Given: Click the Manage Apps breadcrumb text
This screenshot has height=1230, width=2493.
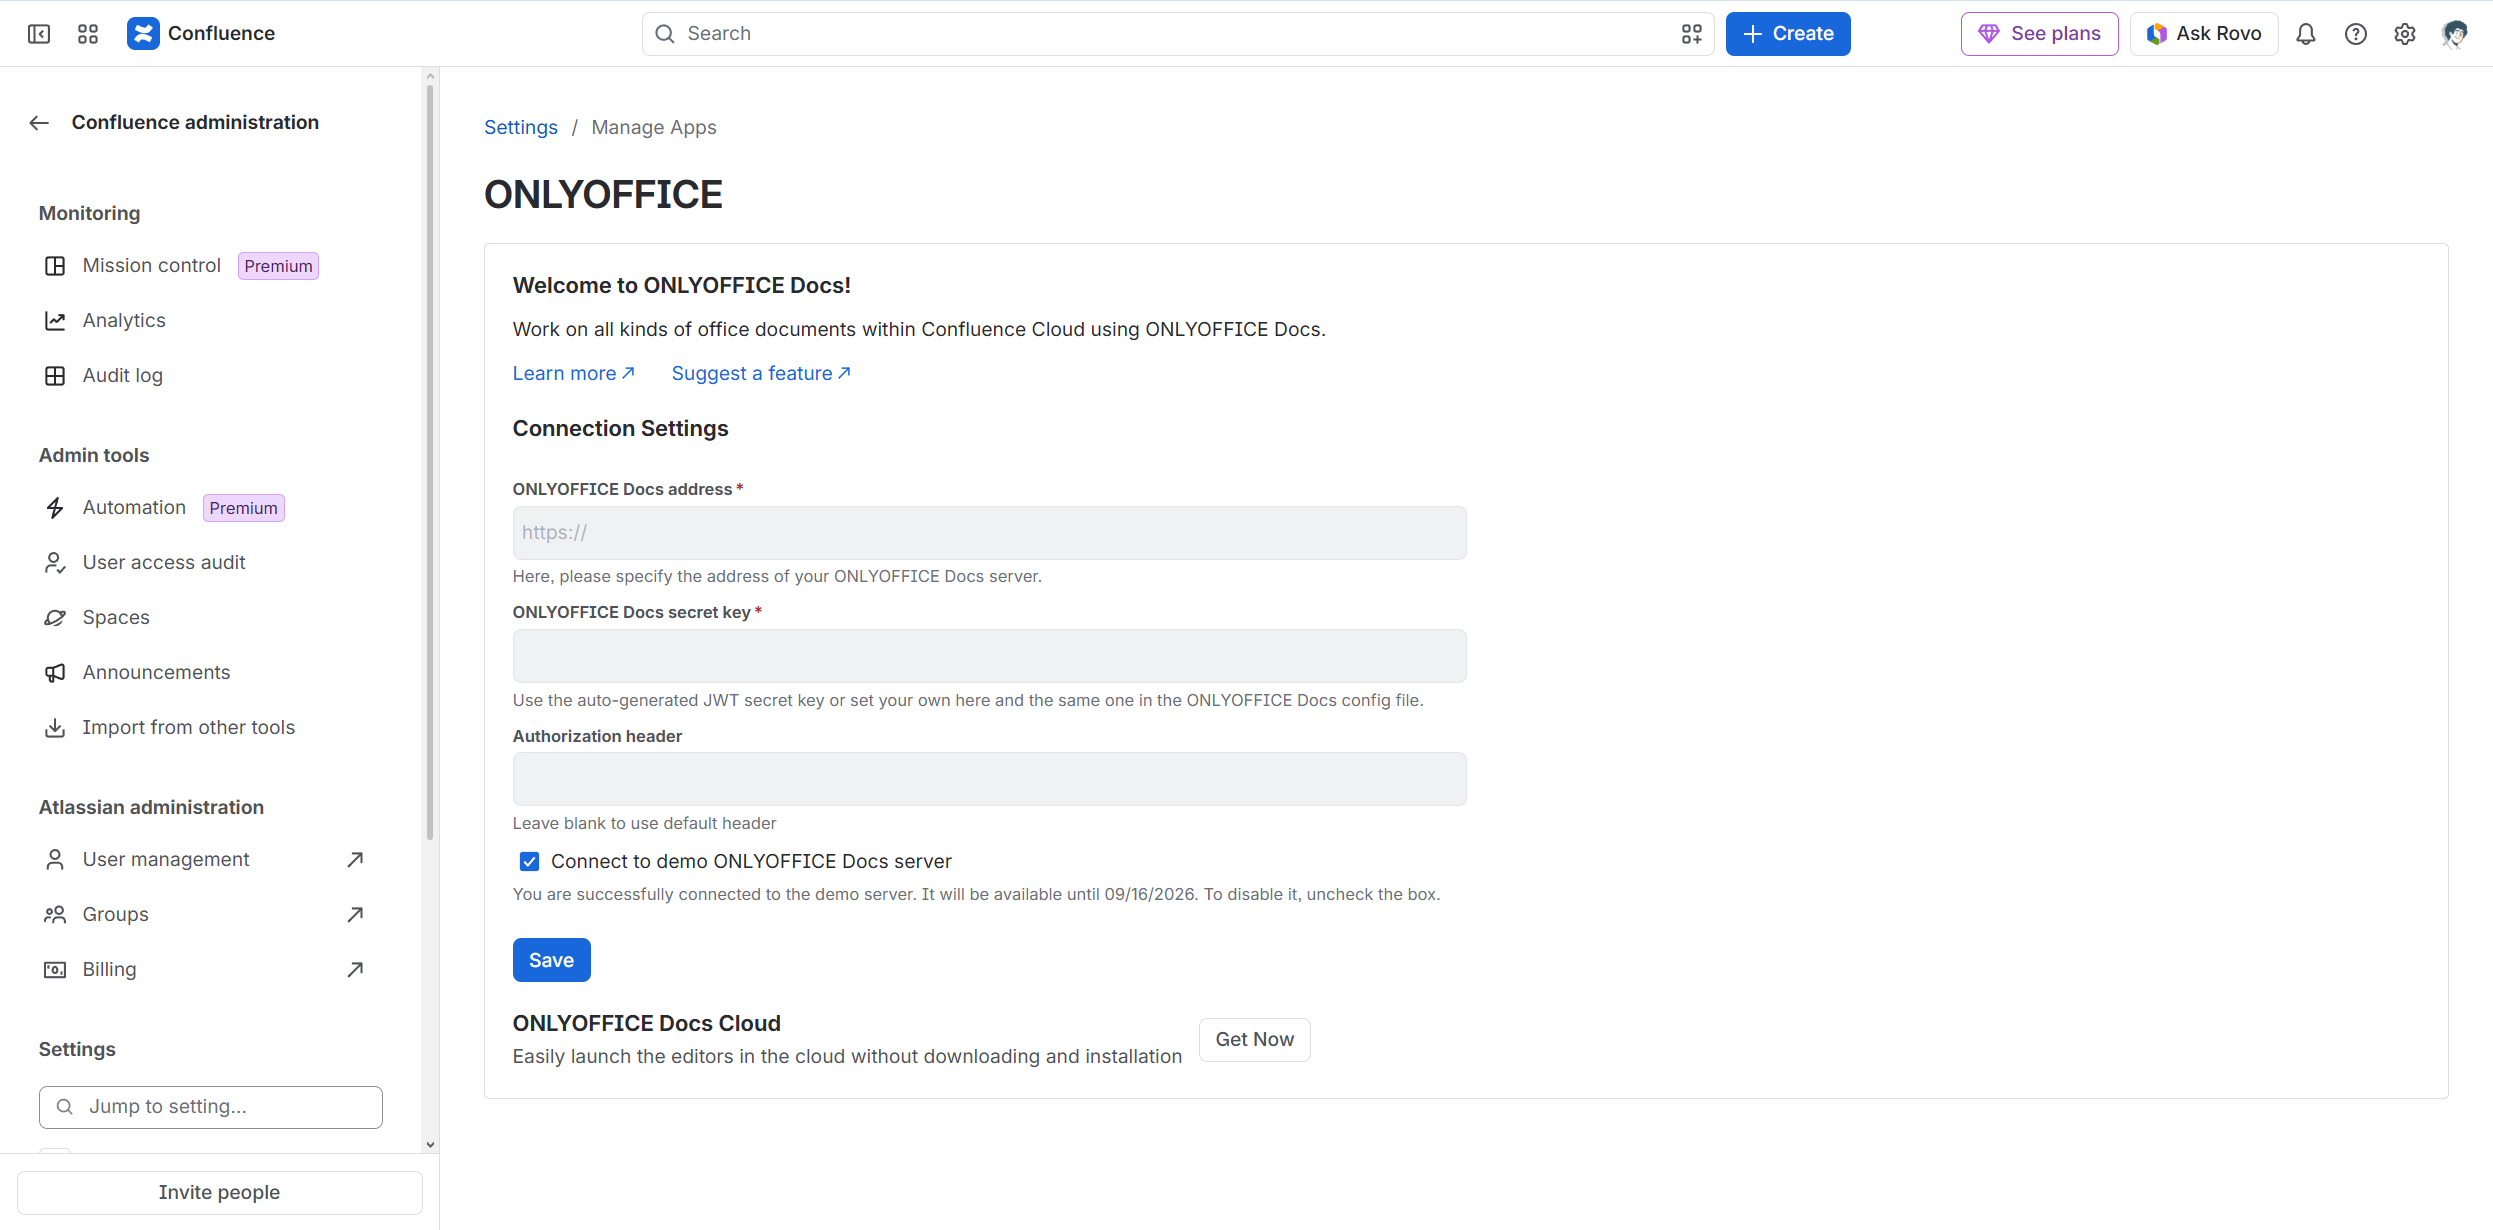Looking at the screenshot, I should click(x=654, y=127).
